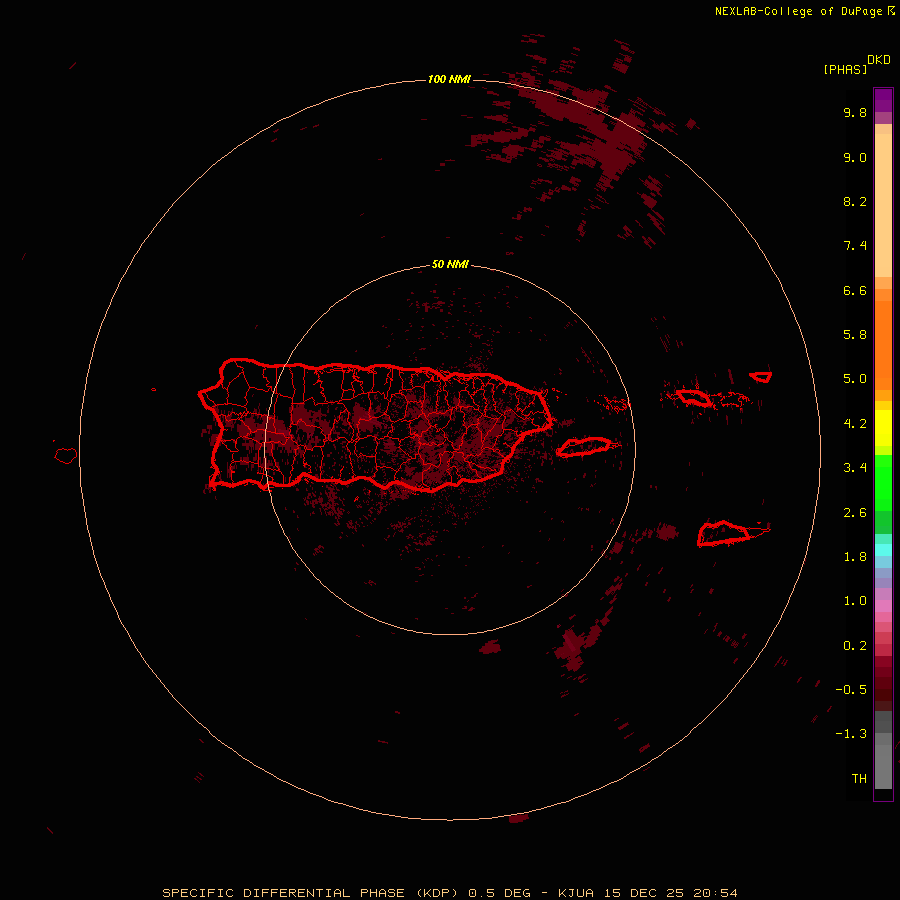Pick the bright orange swatch on color bar
Screen dimensions: 900x900
tap(883, 344)
